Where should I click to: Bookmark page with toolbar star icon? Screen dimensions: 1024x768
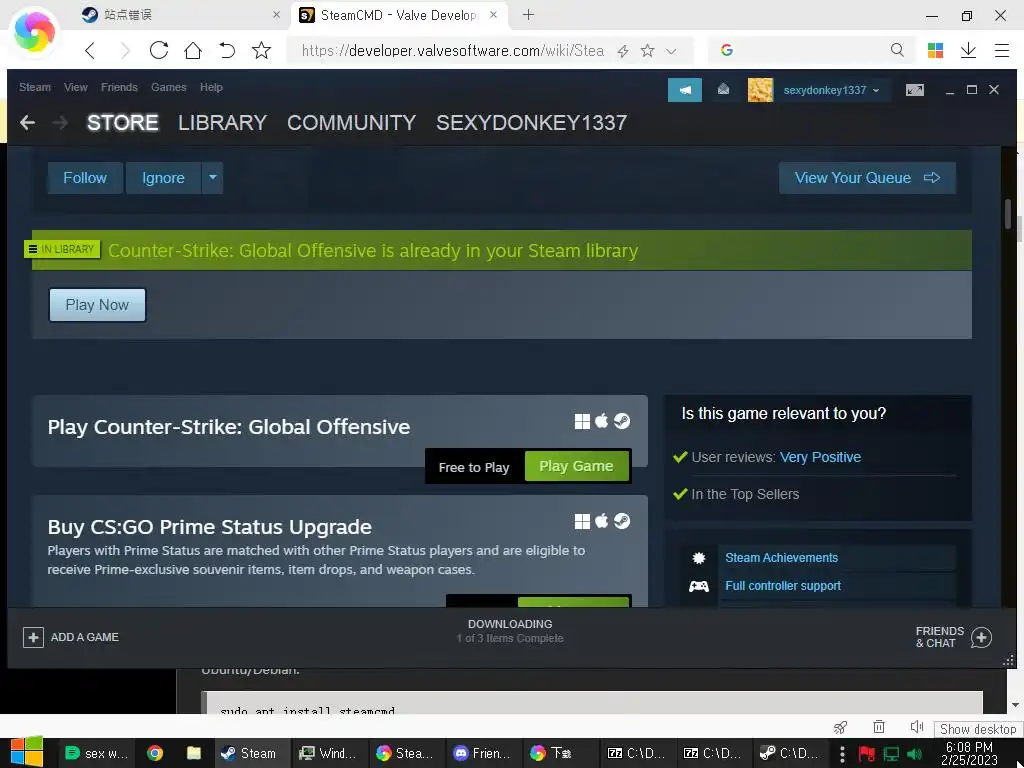(261, 50)
